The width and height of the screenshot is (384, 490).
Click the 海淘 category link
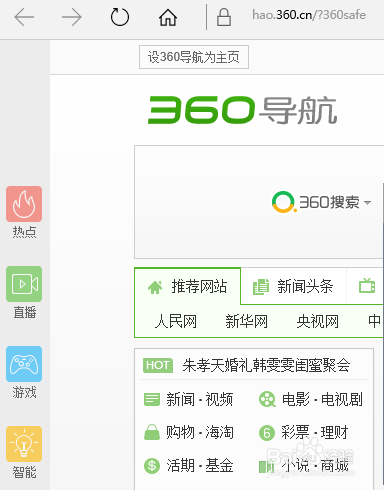(219, 433)
